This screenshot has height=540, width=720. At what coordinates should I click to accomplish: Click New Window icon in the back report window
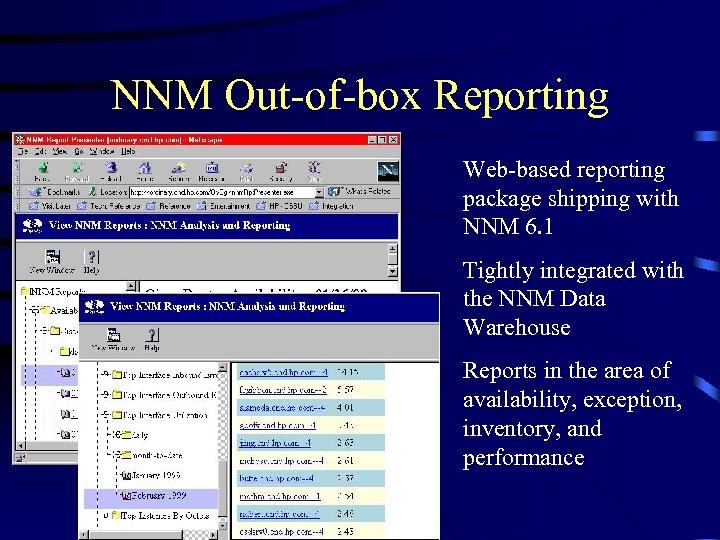[x=53, y=258]
